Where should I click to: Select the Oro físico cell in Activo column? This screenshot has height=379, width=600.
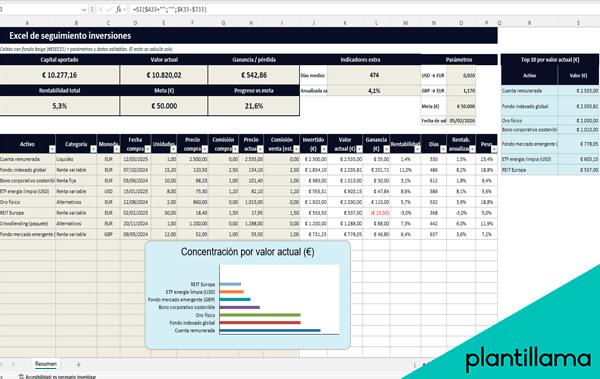point(28,202)
